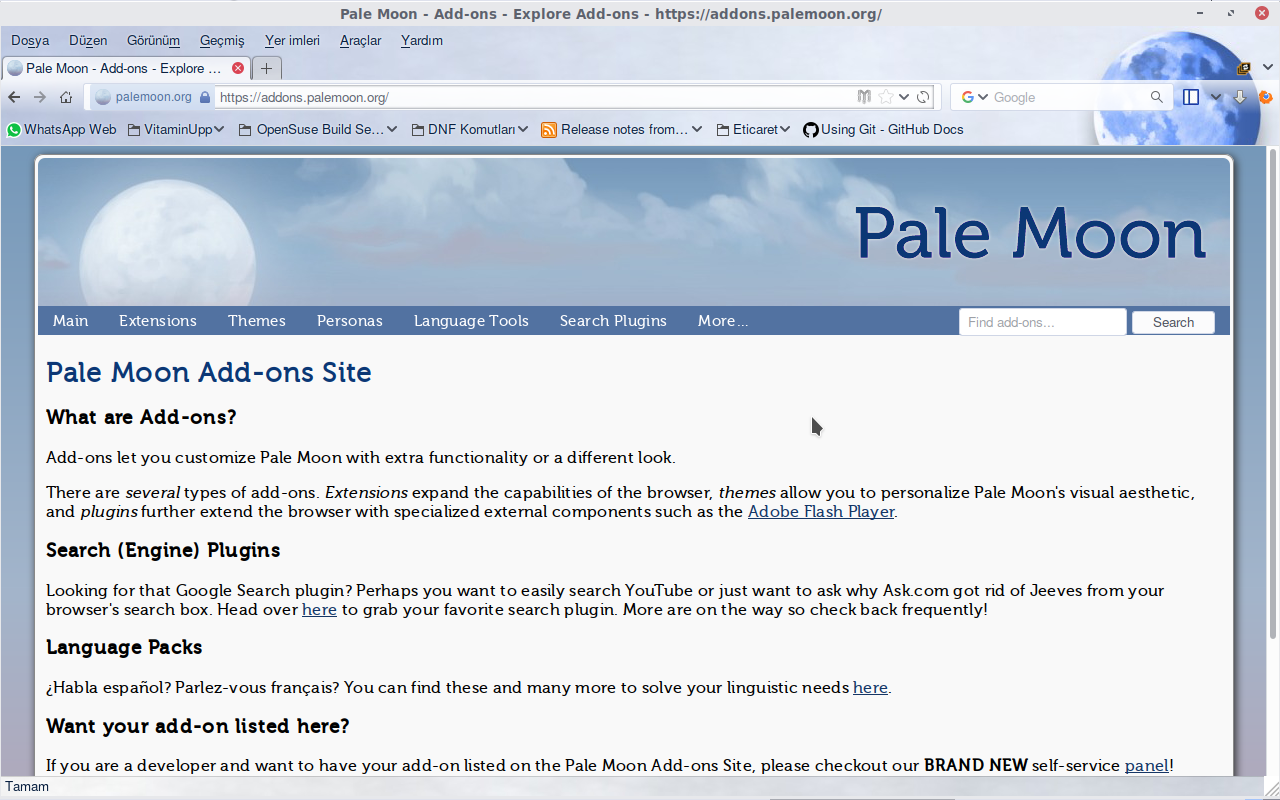
Task: Open the URL history dropdown arrow
Action: coord(904,97)
